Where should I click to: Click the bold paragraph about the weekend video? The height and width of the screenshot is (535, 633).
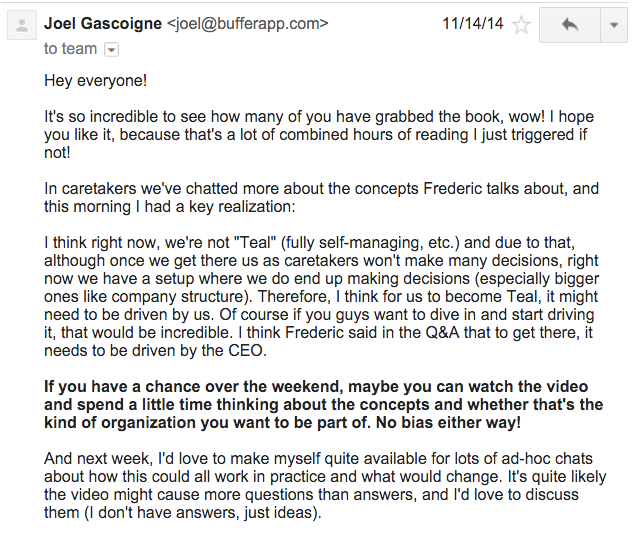point(323,405)
